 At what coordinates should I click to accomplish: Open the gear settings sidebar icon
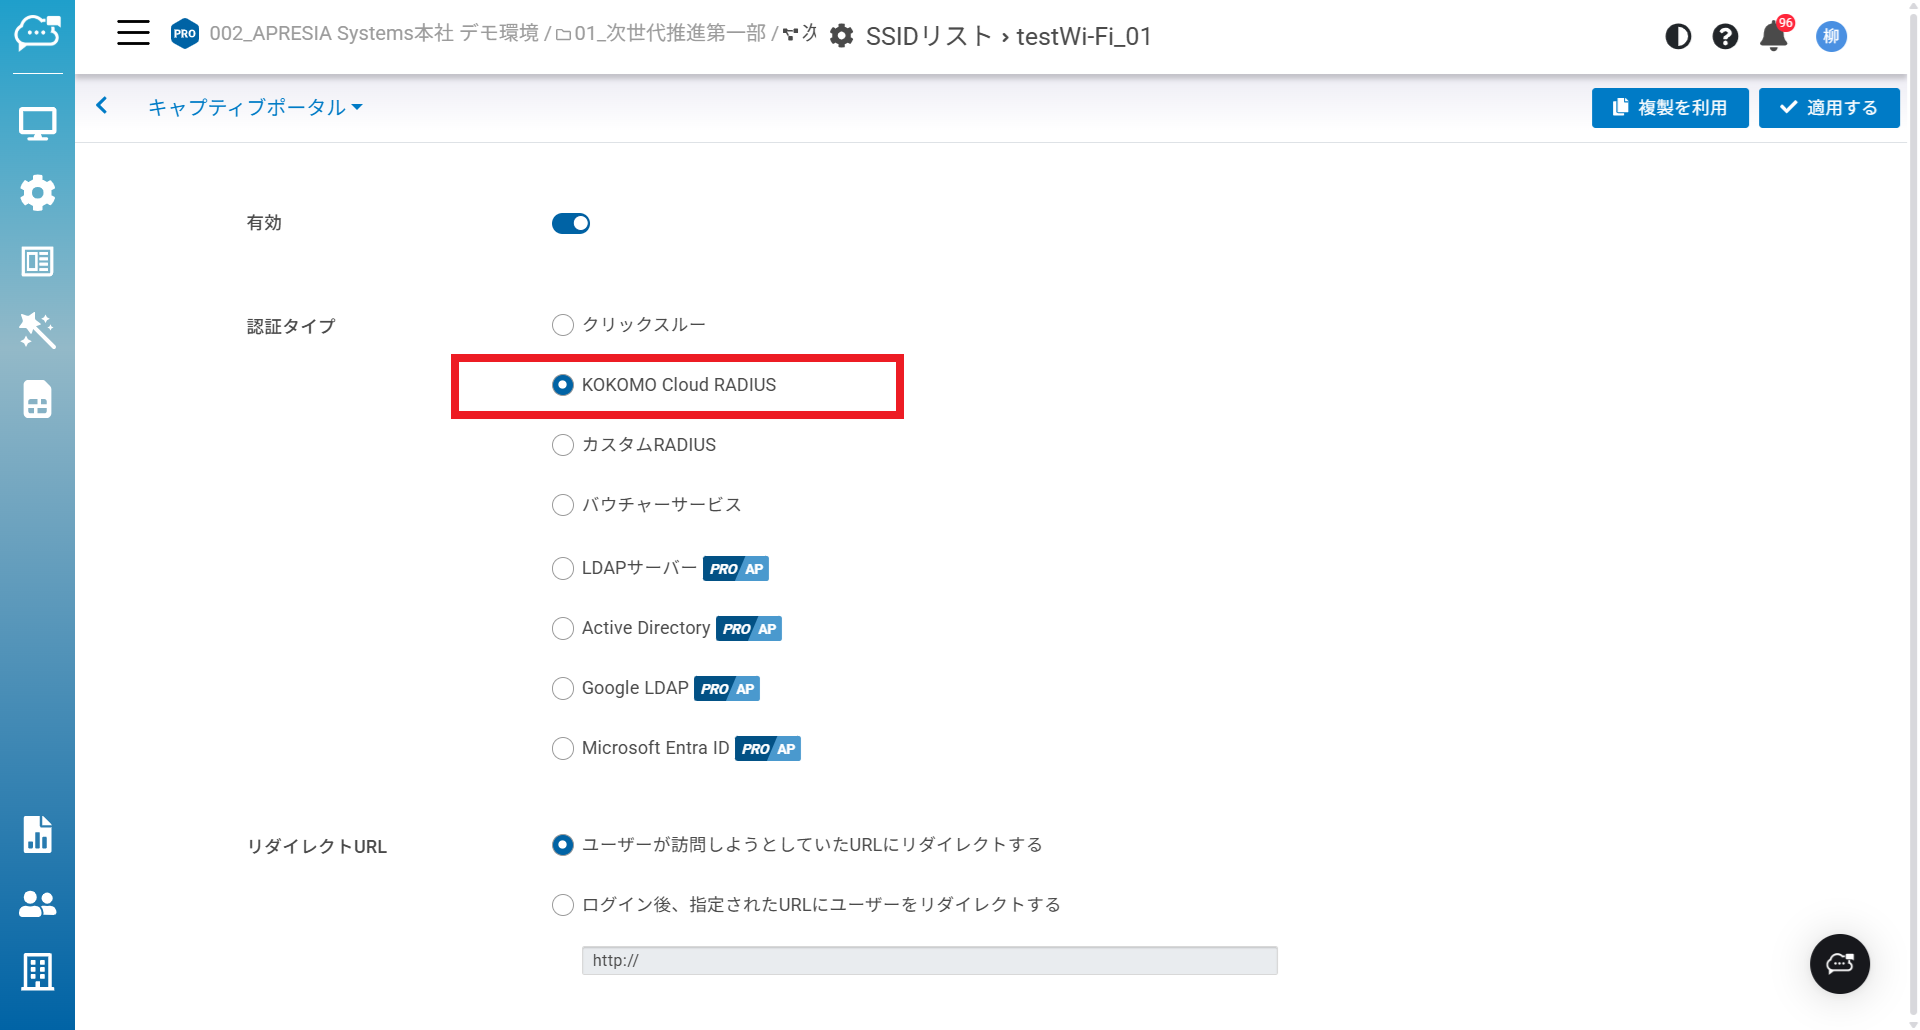pyautogui.click(x=37, y=193)
